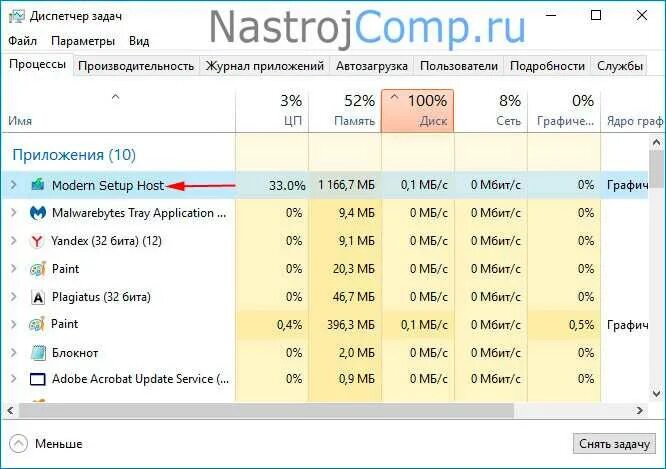Maximize the Task Manager window
The image size is (666, 469).
596,16
